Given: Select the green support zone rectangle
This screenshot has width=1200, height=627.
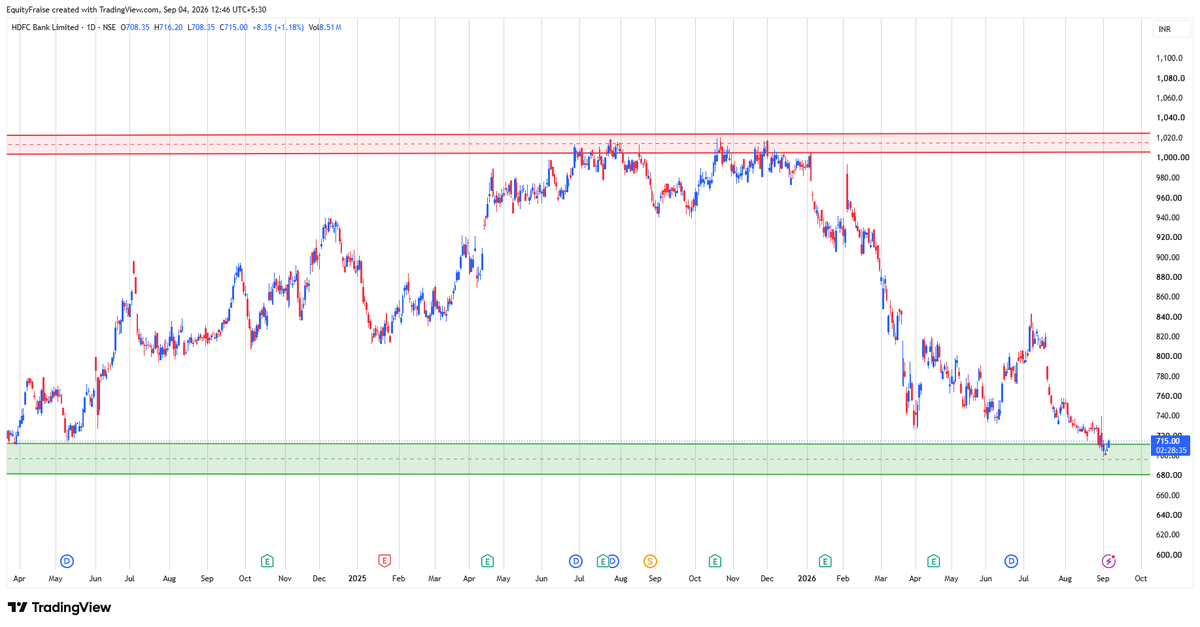Looking at the screenshot, I should [578, 459].
